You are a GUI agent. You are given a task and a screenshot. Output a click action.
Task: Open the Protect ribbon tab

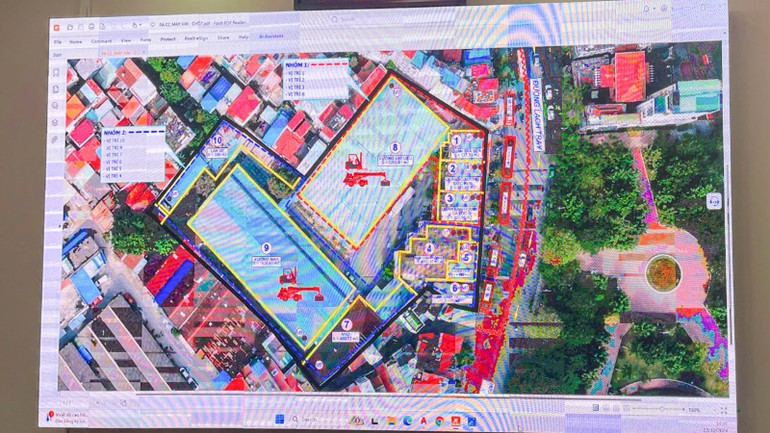point(167,39)
